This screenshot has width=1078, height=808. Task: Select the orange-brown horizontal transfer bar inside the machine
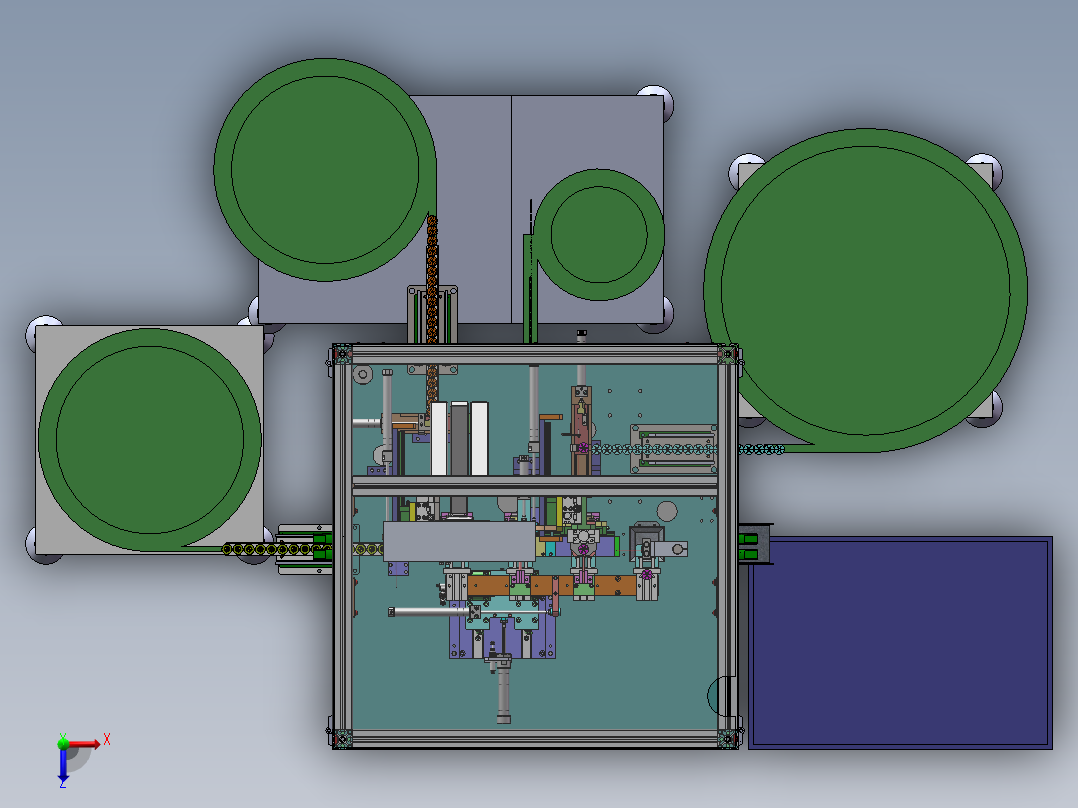(552, 586)
